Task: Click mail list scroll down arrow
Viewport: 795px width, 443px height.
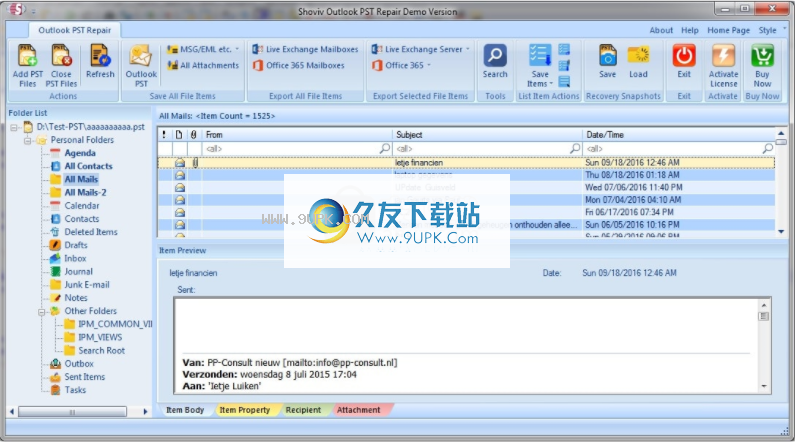Action: [x=781, y=232]
